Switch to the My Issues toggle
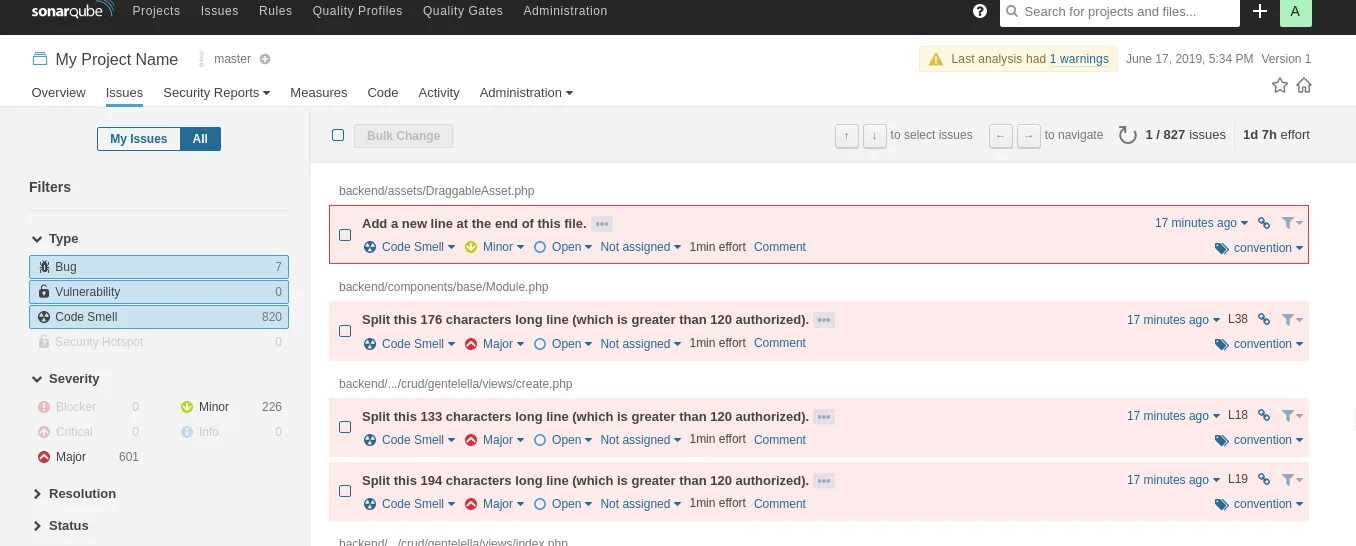 click(139, 139)
